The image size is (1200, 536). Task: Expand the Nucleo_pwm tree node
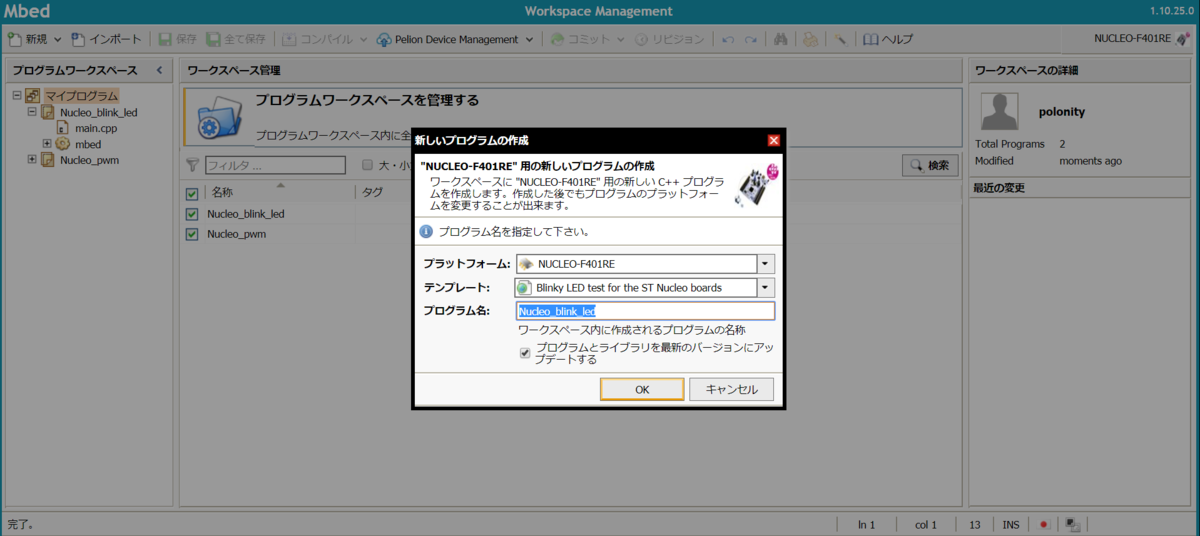click(32, 159)
